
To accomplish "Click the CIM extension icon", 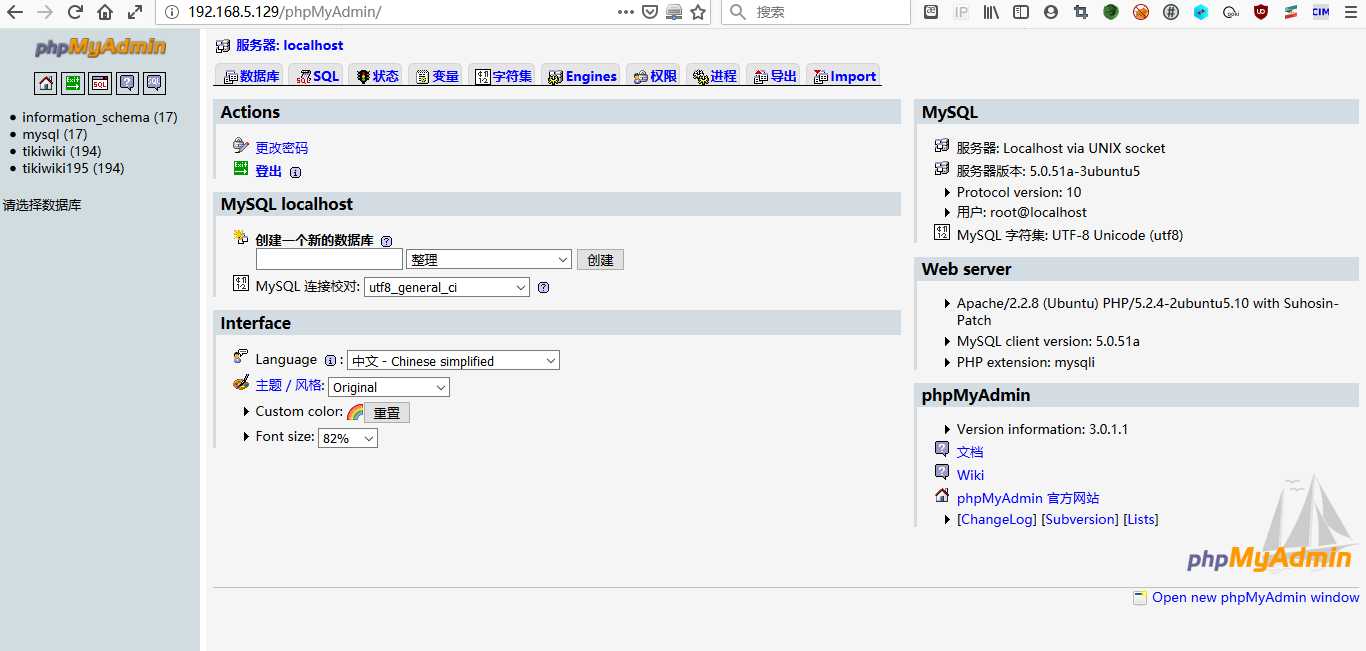I will [1321, 12].
